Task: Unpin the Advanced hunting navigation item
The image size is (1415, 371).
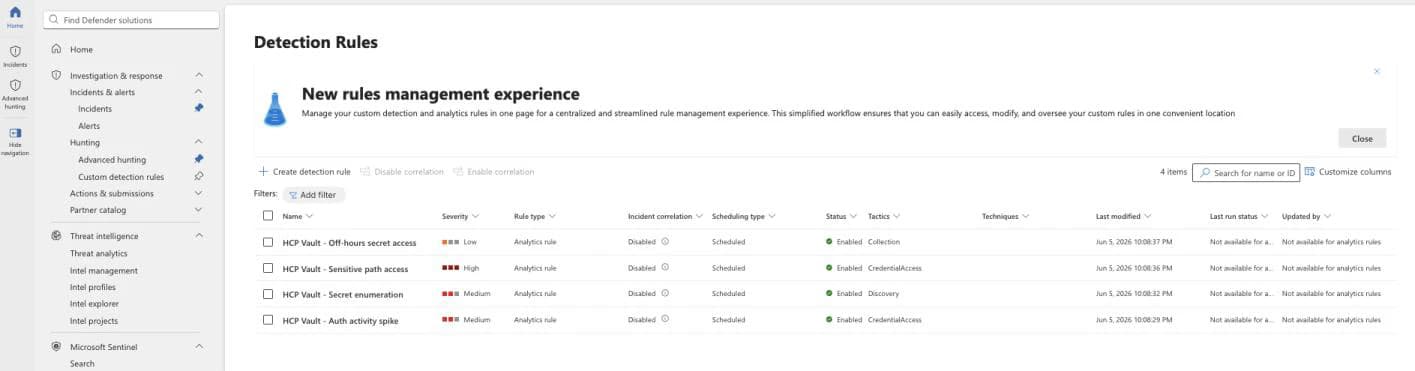Action: tap(199, 159)
